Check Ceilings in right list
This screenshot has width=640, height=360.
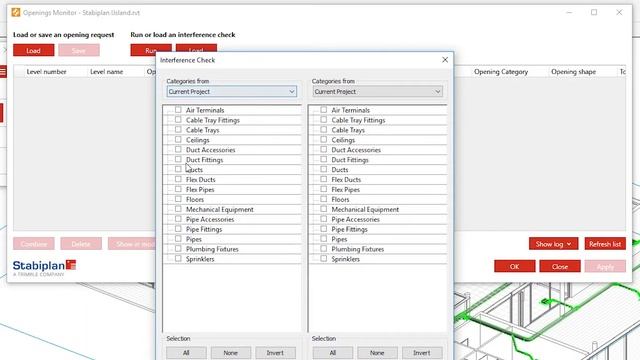click(324, 140)
